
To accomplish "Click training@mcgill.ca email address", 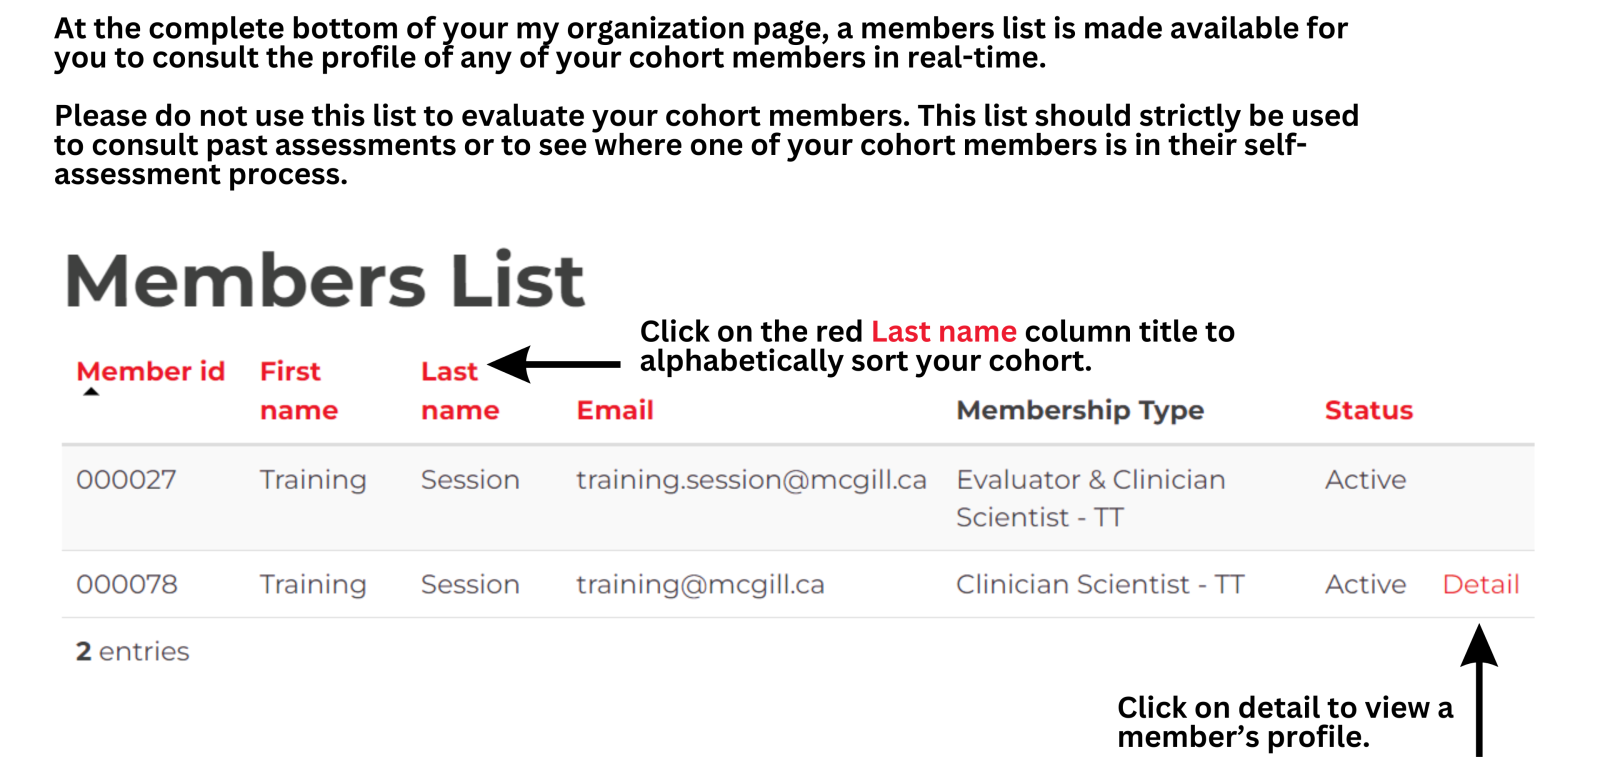I will coord(700,584).
